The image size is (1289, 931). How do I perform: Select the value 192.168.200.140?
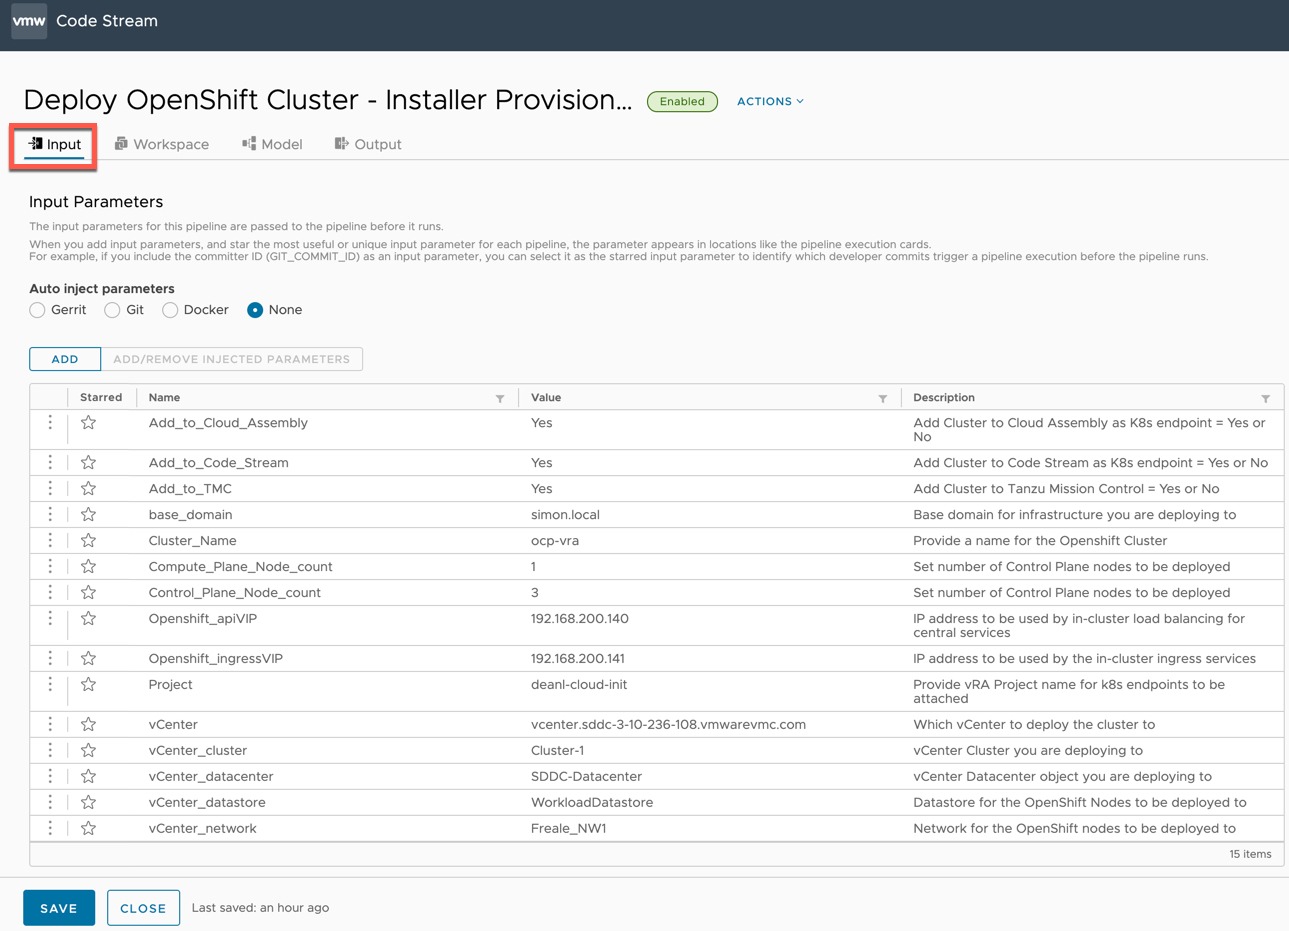pyautogui.click(x=580, y=619)
